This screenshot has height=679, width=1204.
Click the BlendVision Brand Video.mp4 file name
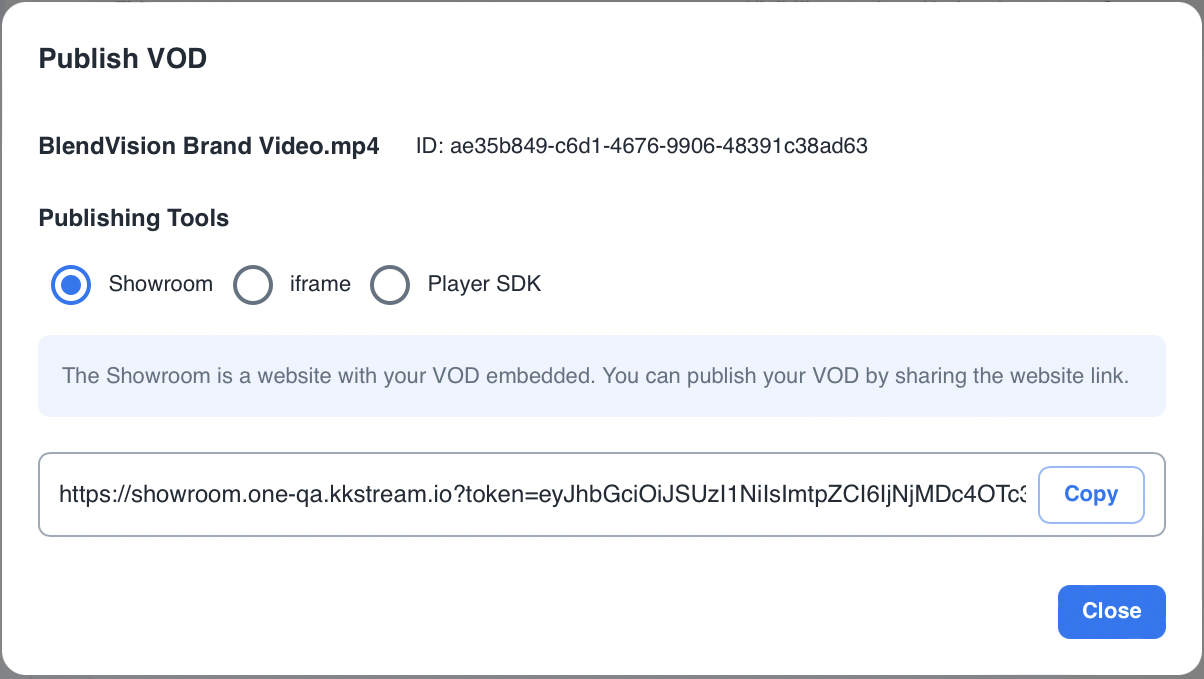tap(209, 146)
